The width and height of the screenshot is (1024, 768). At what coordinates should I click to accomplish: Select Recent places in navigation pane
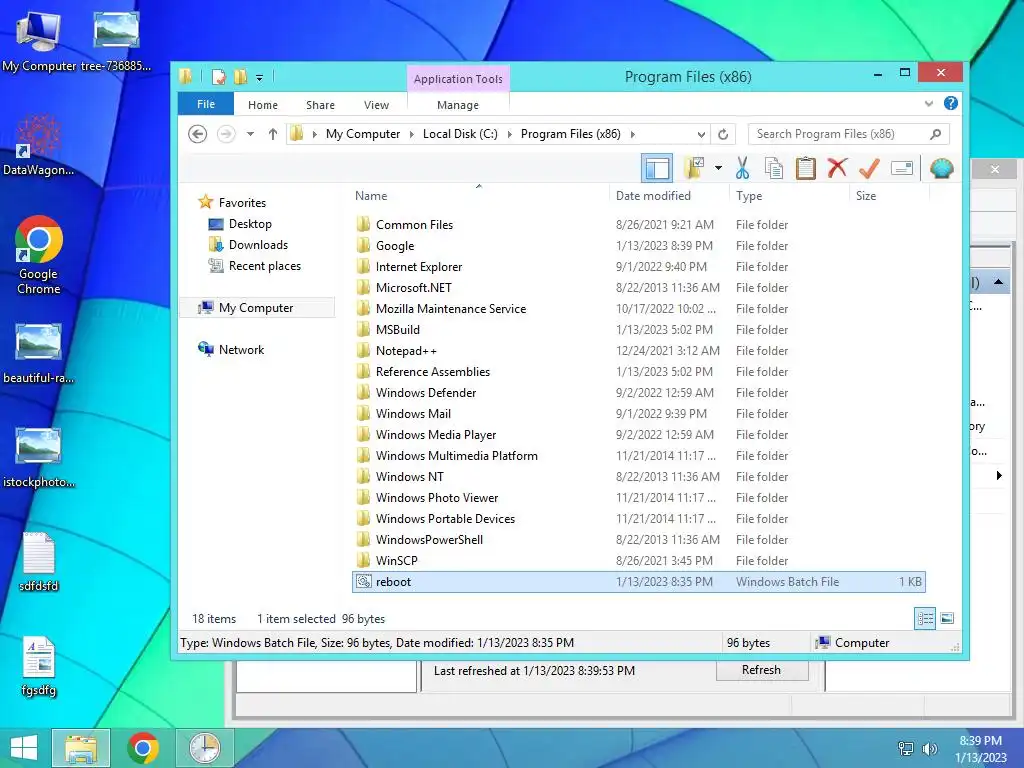point(264,266)
